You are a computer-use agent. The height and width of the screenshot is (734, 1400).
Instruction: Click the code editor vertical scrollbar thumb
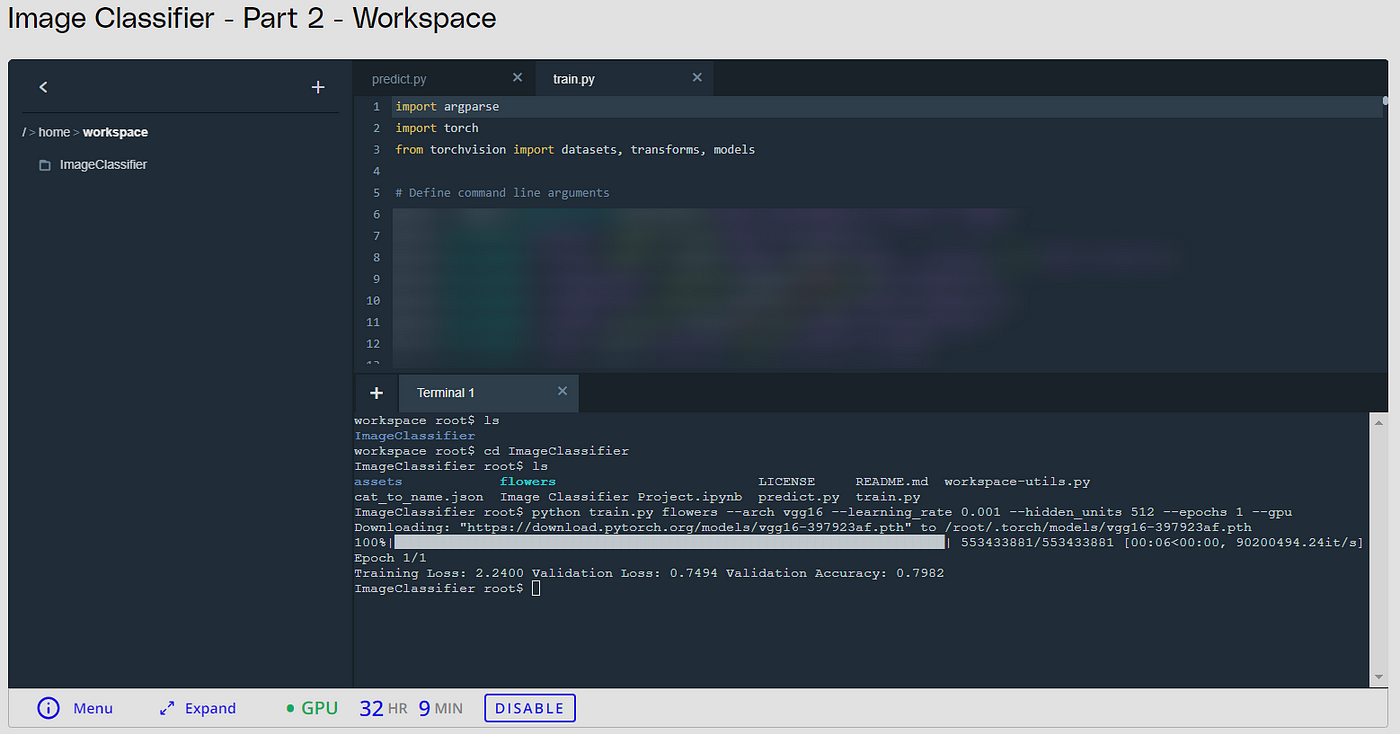tap(1385, 100)
